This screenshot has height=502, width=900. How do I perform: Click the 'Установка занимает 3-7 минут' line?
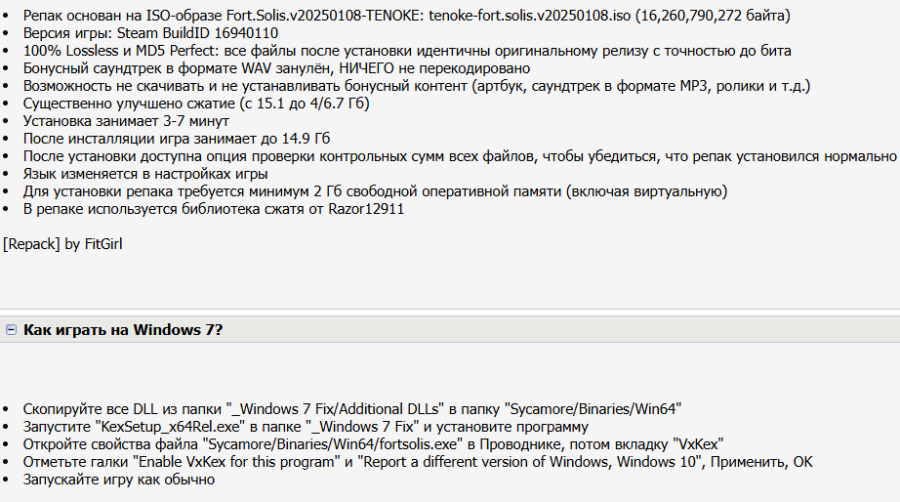click(x=126, y=121)
